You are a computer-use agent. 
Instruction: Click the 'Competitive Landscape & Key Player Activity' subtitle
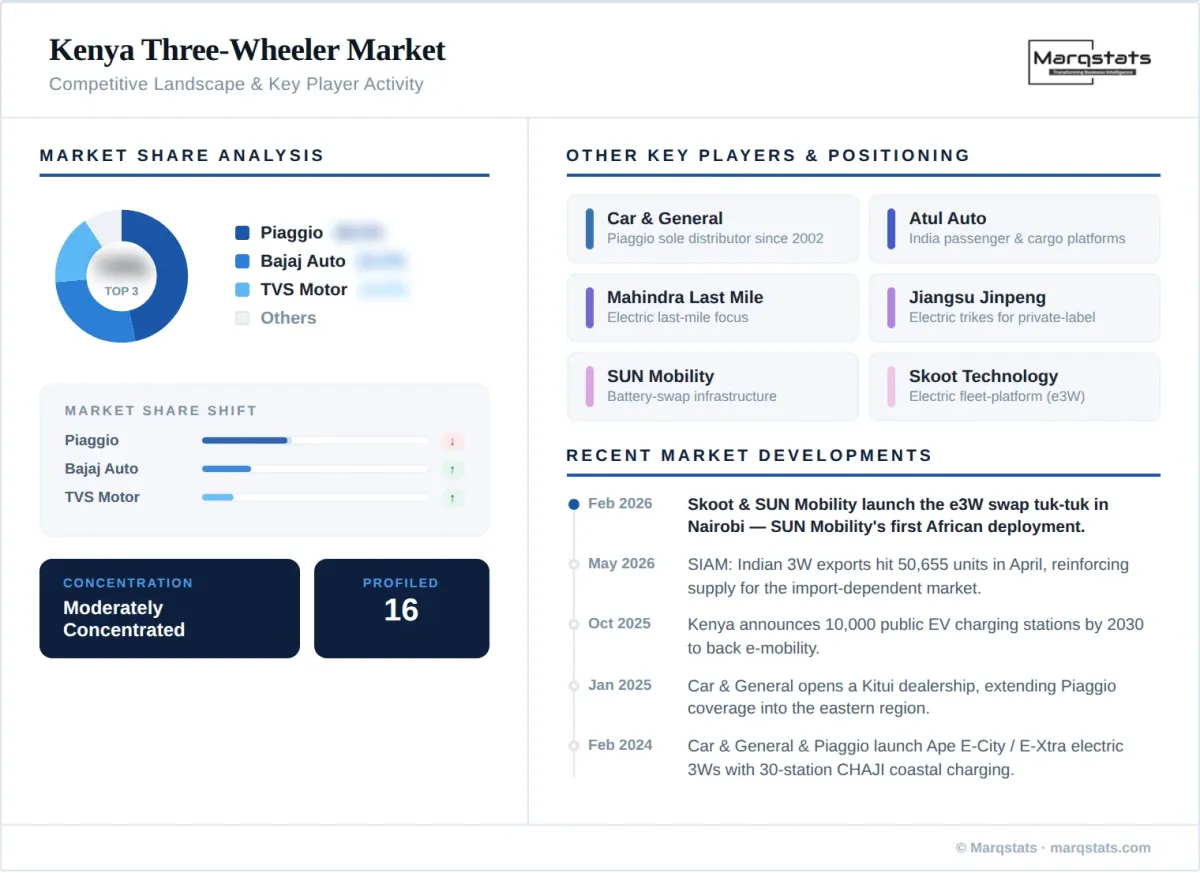(236, 84)
